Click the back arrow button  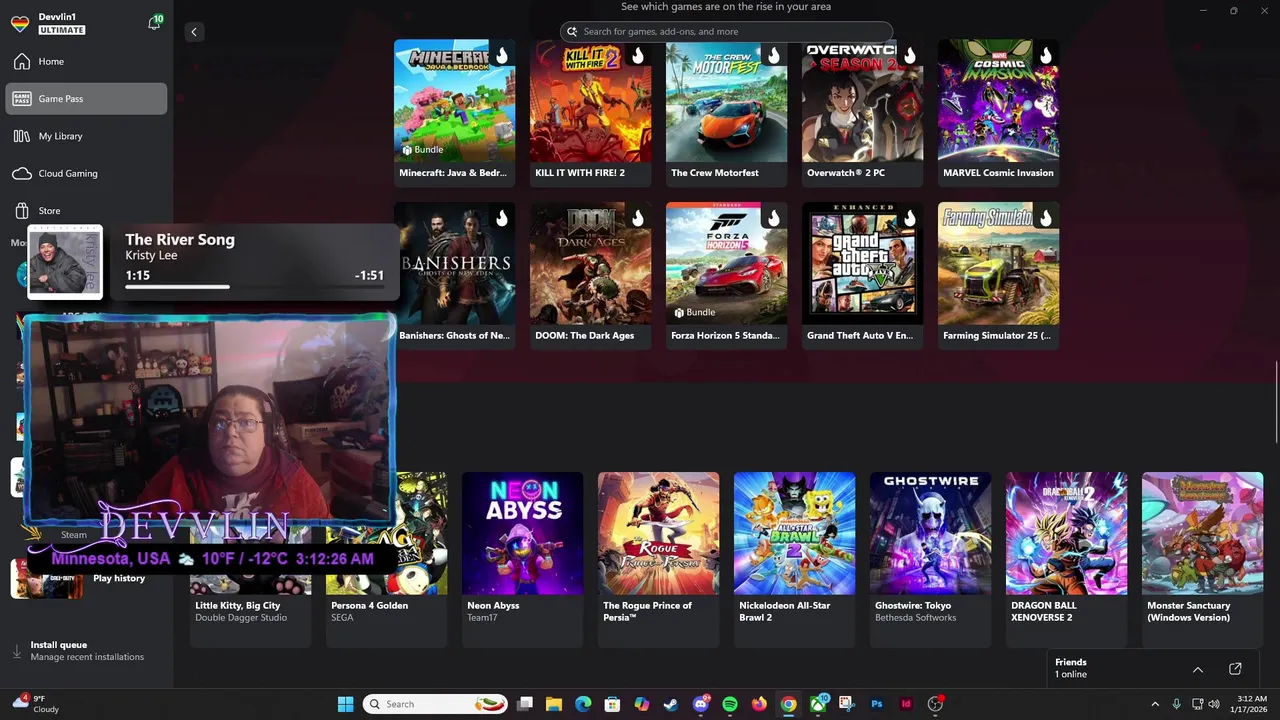pos(194,32)
